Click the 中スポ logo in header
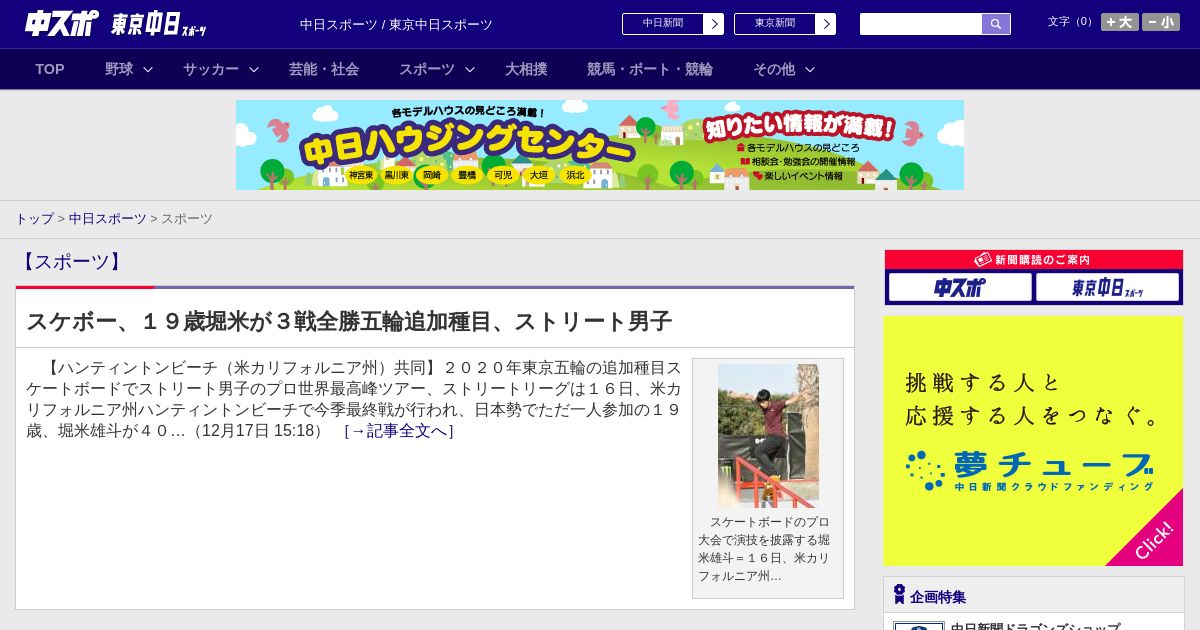The width and height of the screenshot is (1200, 630). tap(61, 23)
